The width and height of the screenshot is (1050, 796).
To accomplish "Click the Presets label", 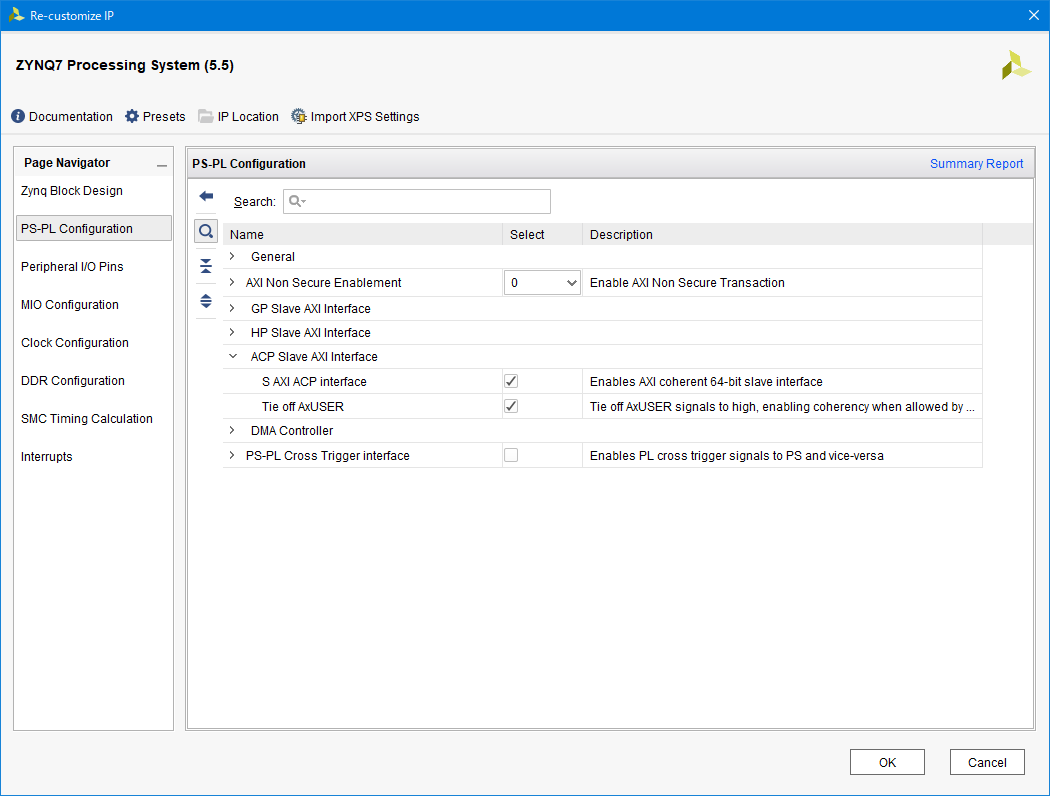I will [x=164, y=116].
